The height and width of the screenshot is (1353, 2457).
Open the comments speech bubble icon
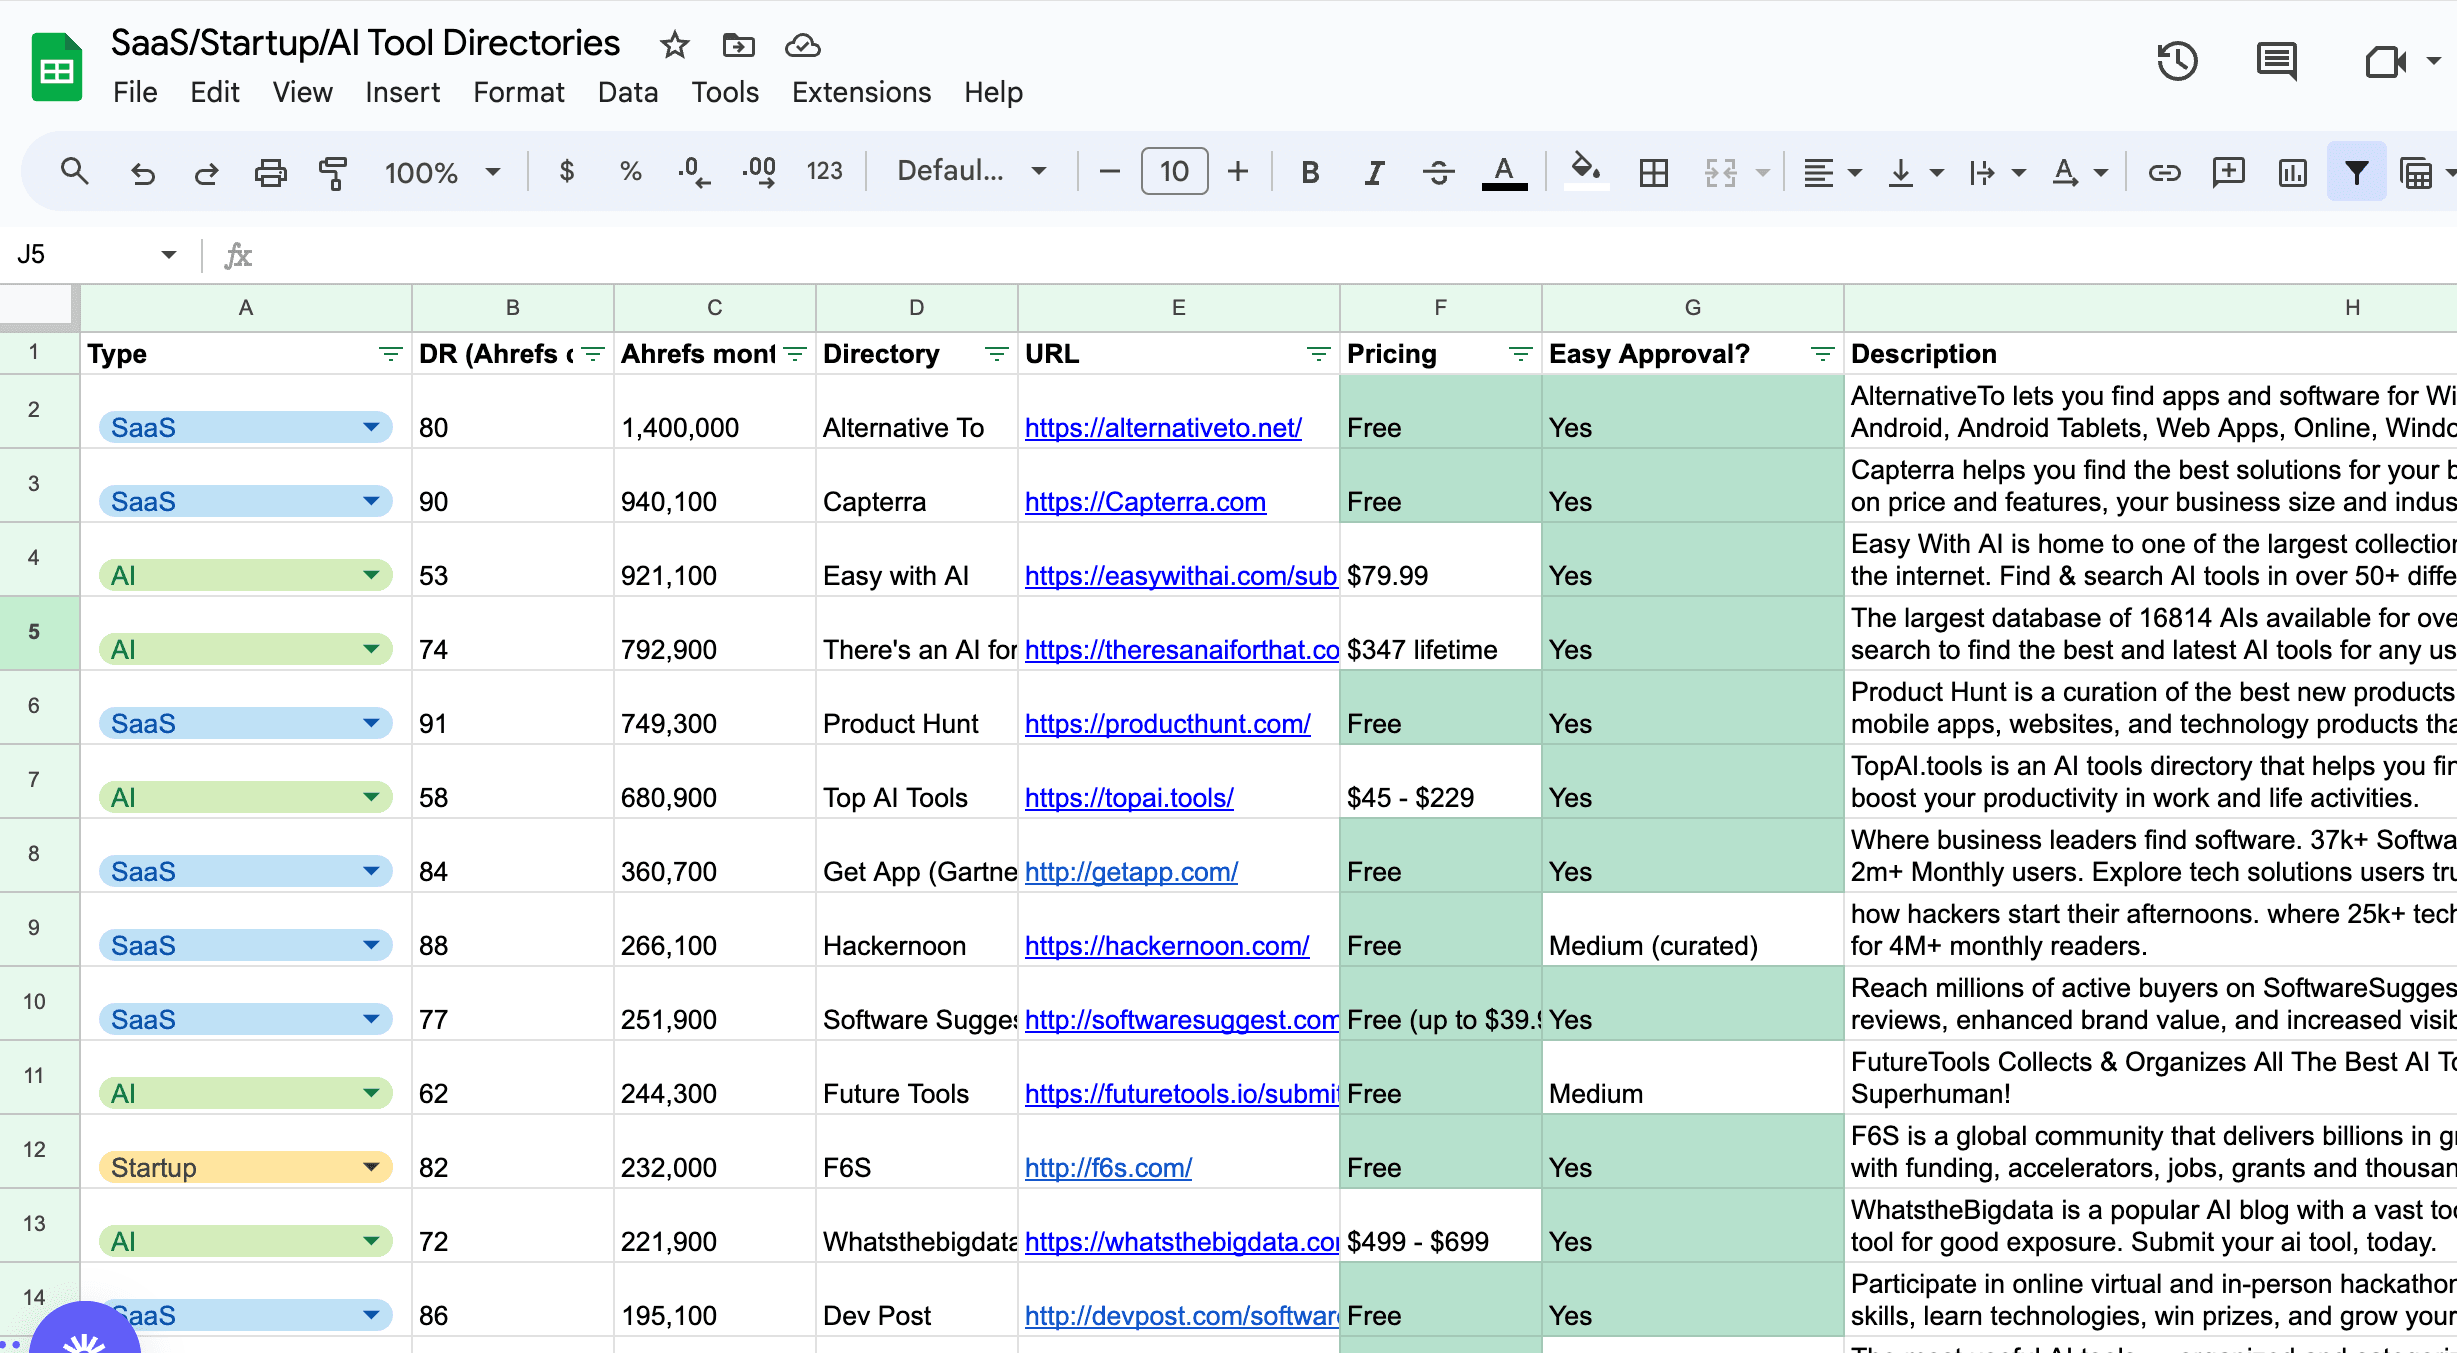pyautogui.click(x=2277, y=61)
